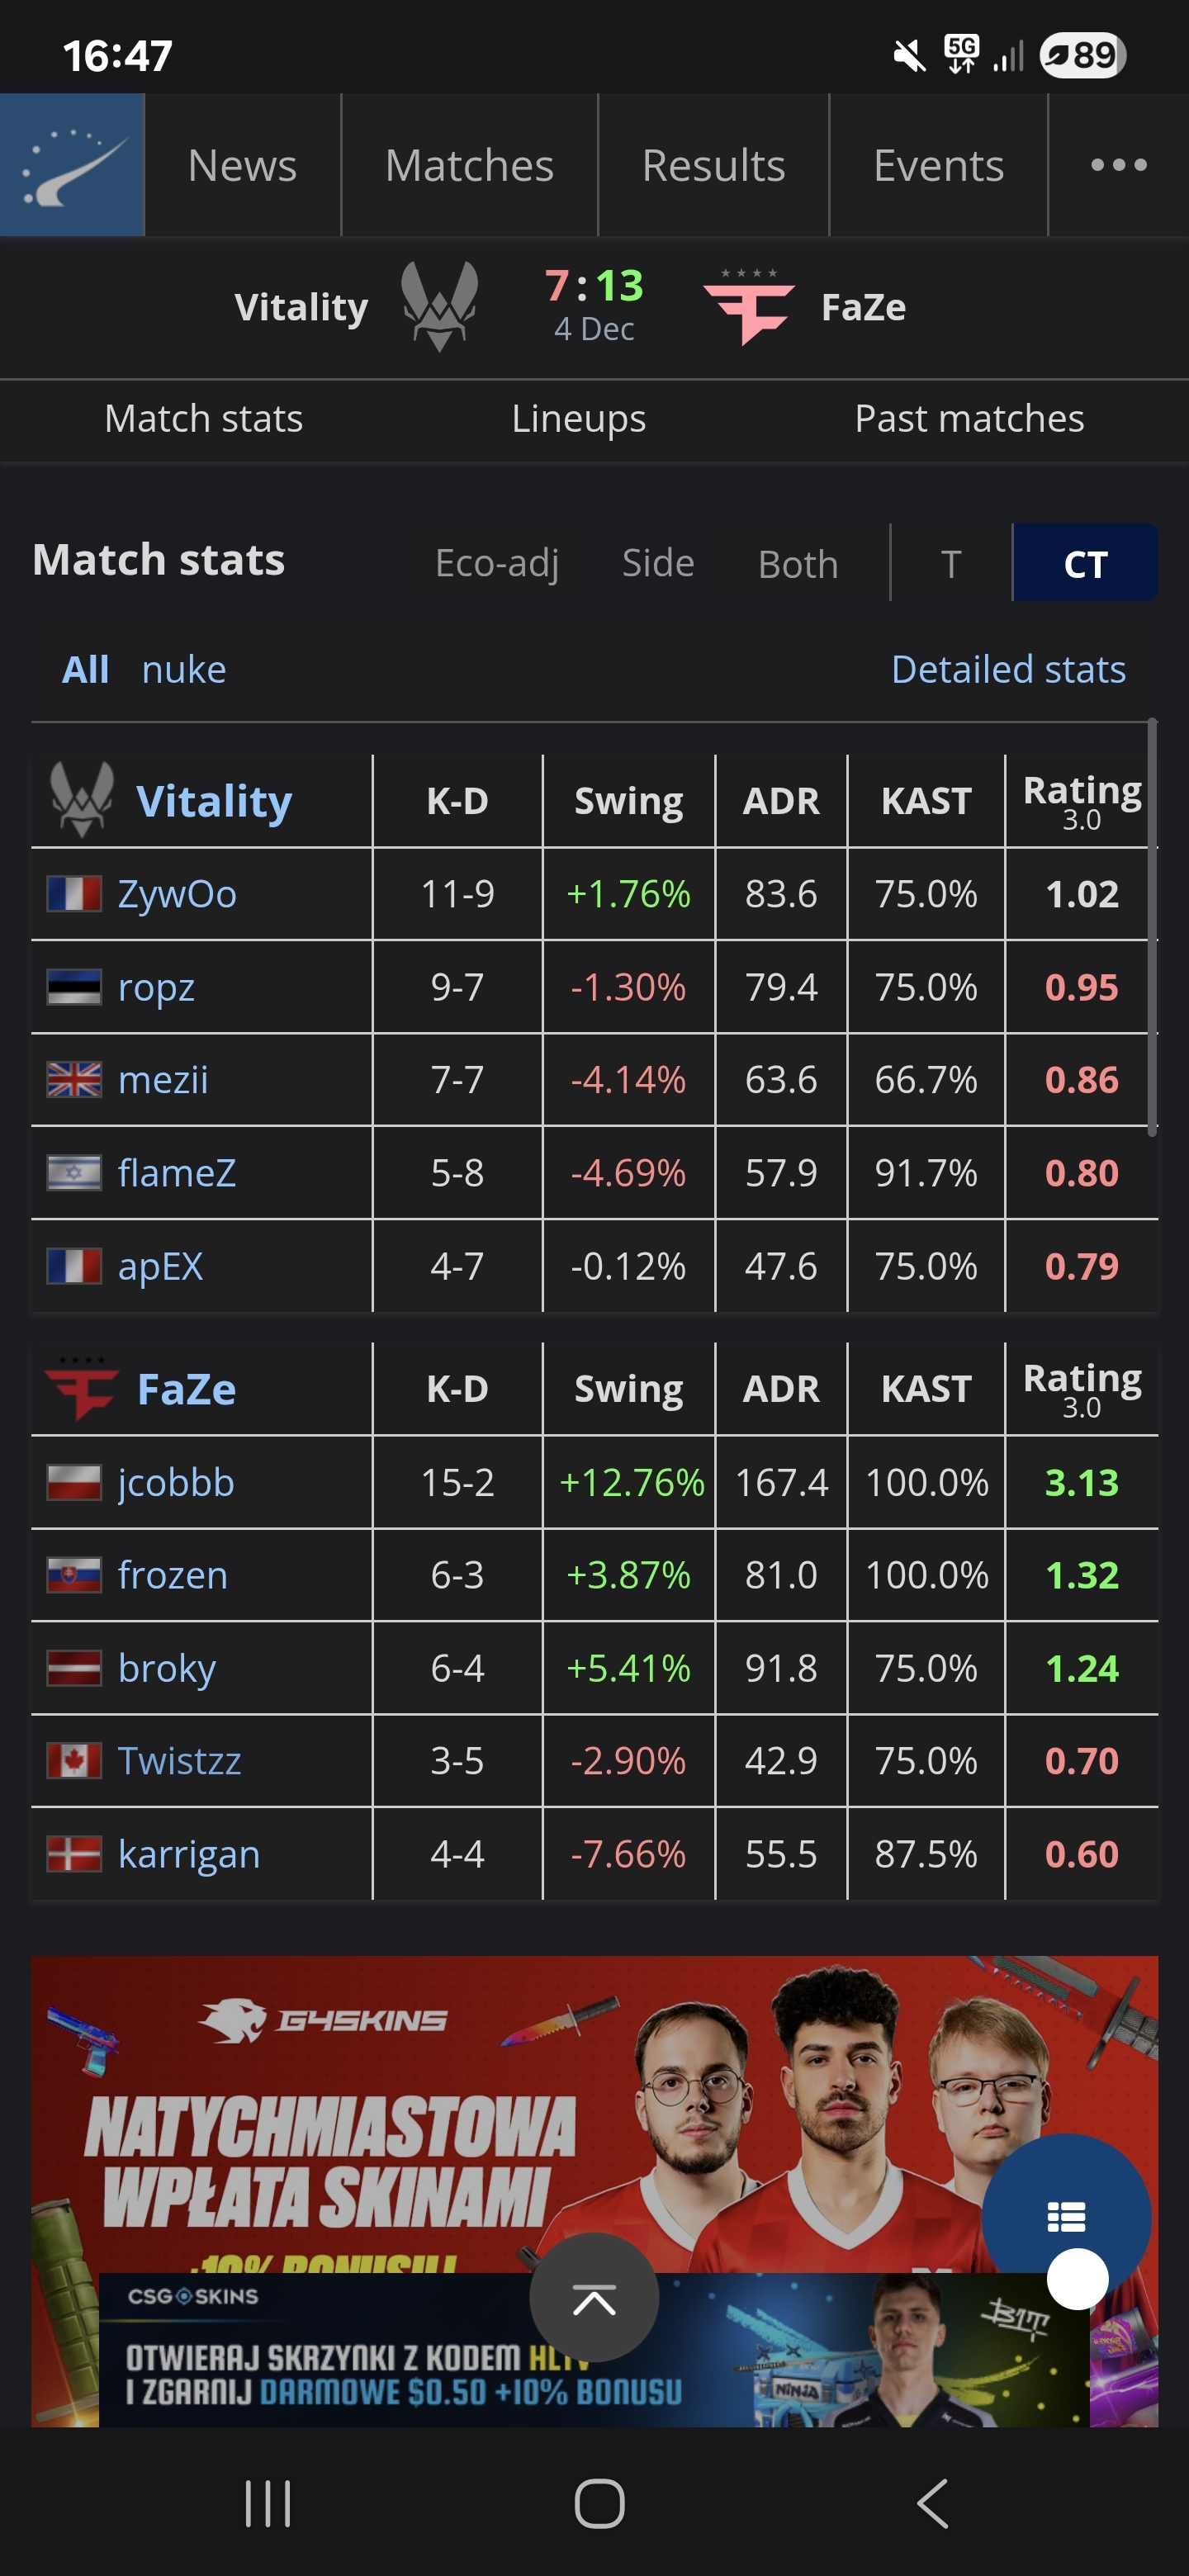Open Android recent apps icon

point(268,2504)
